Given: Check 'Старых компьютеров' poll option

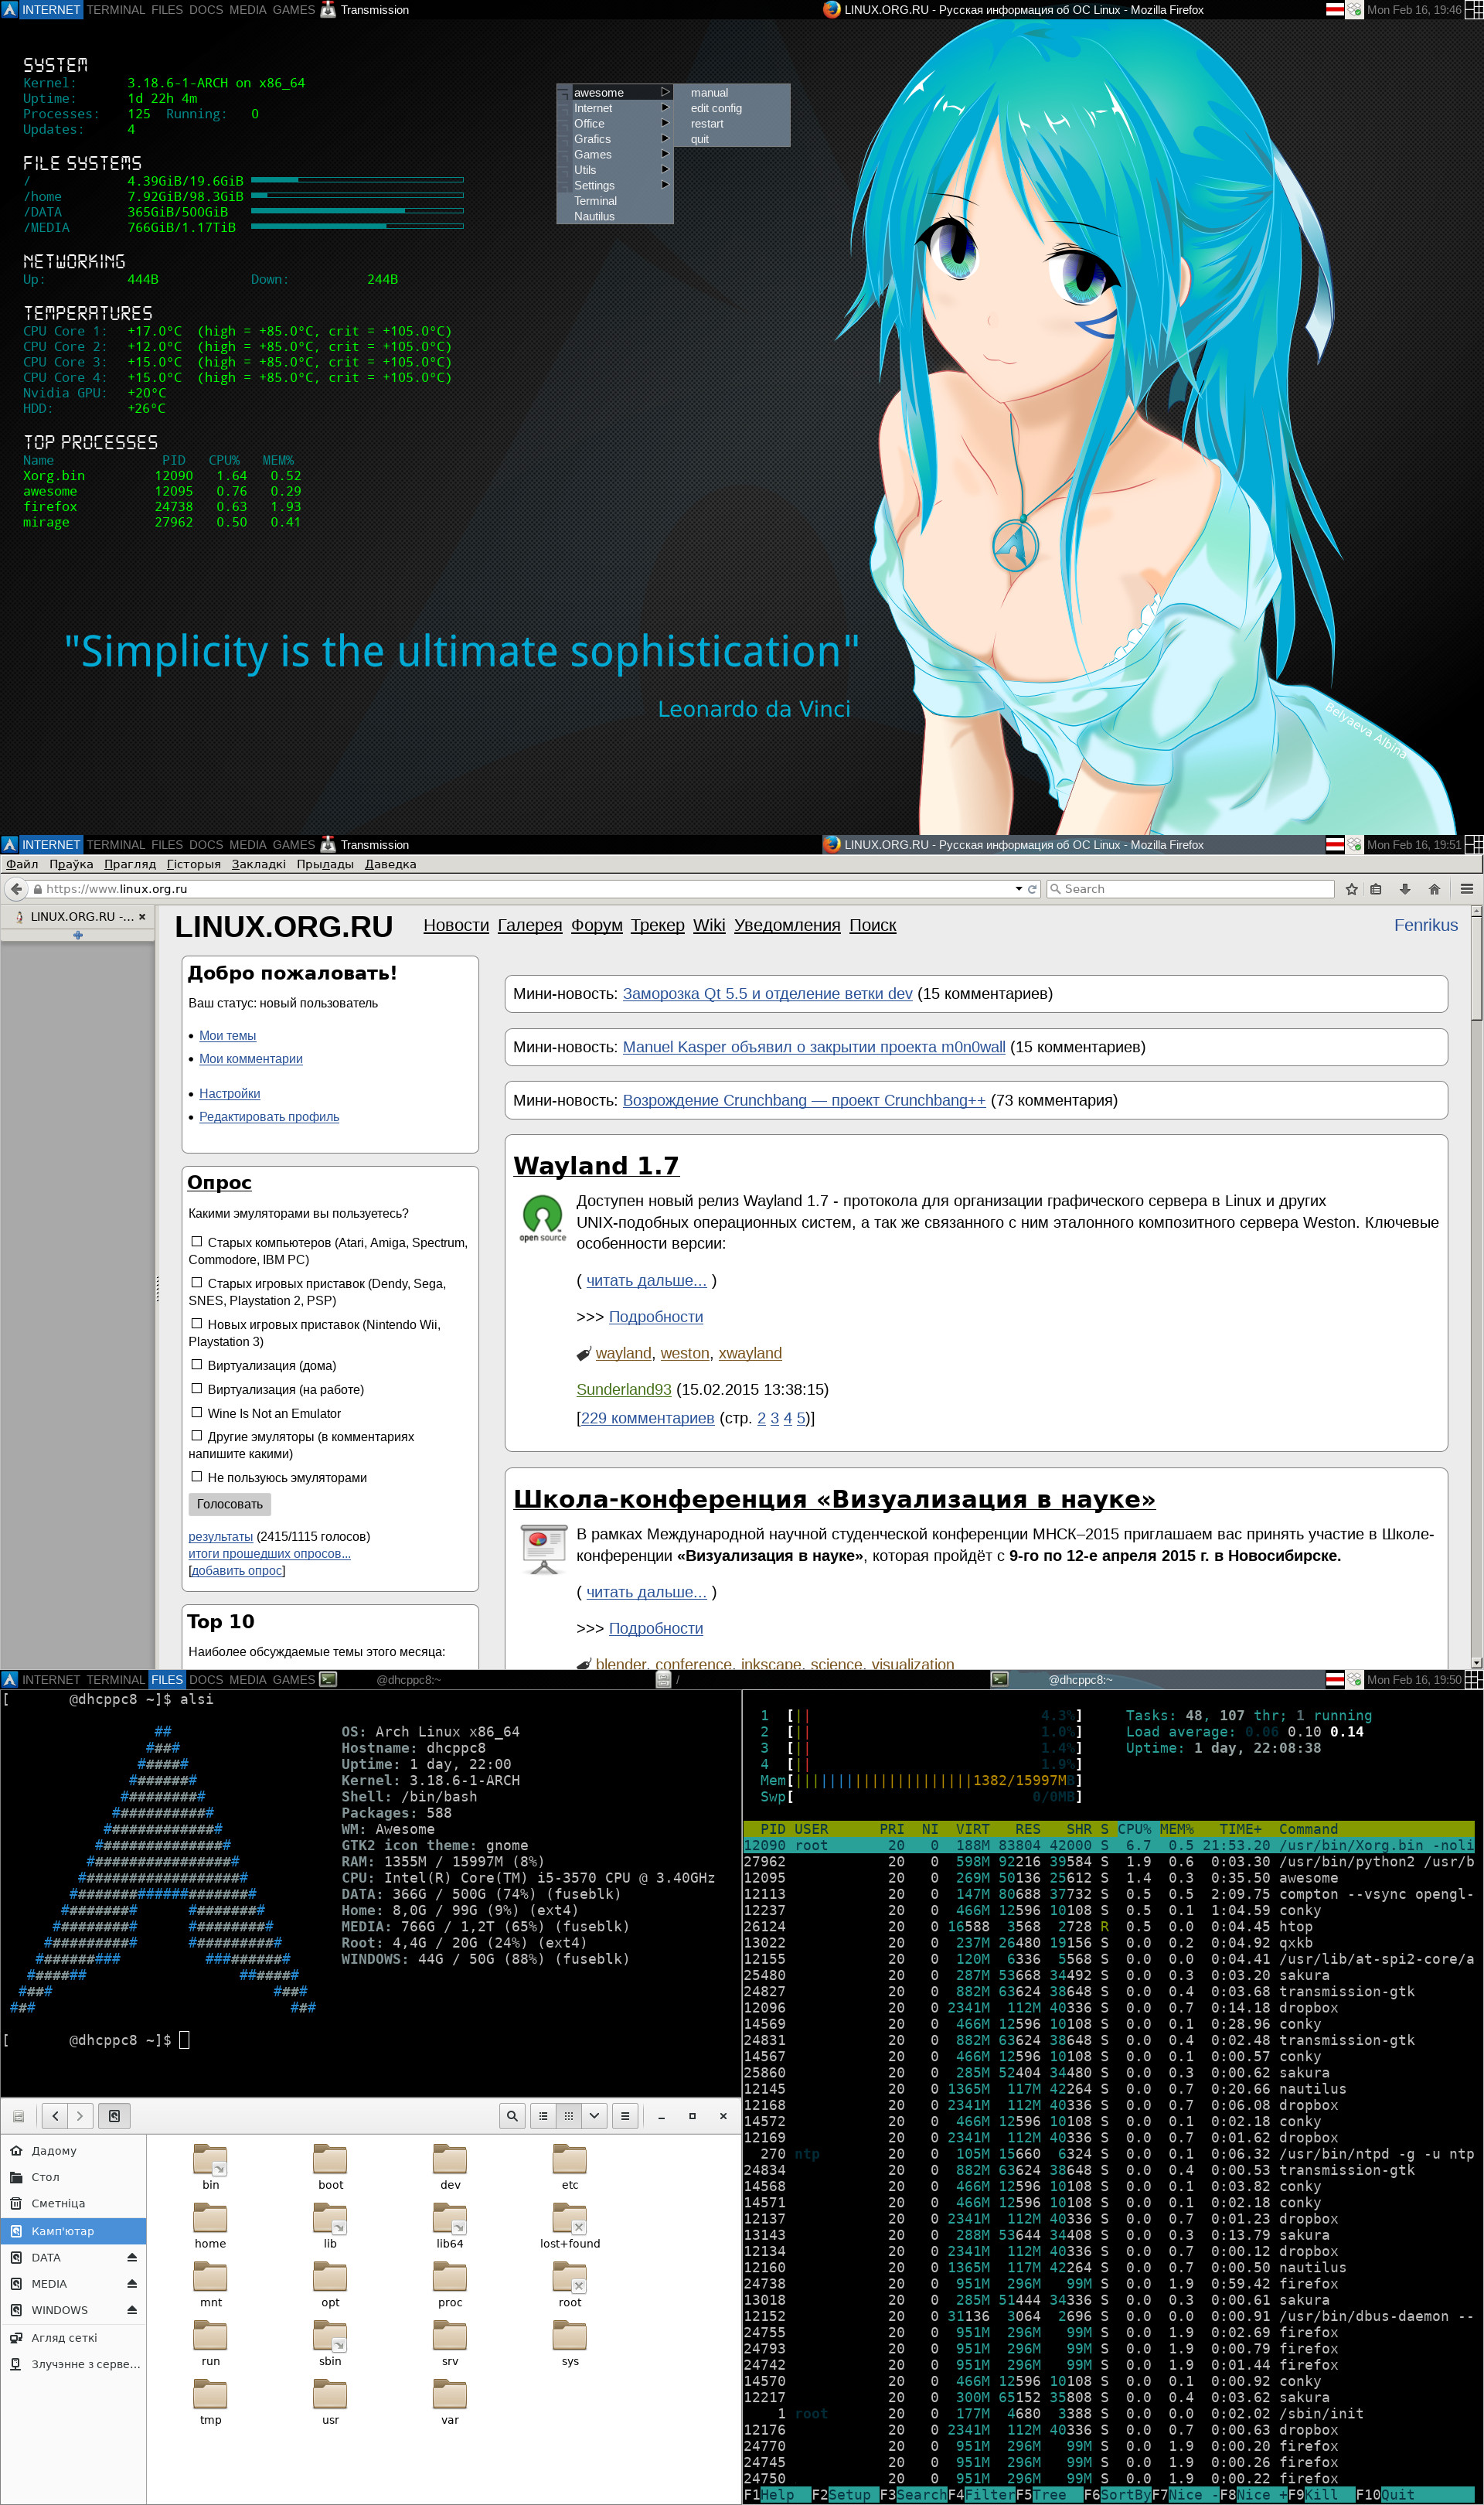Looking at the screenshot, I should [x=197, y=1241].
